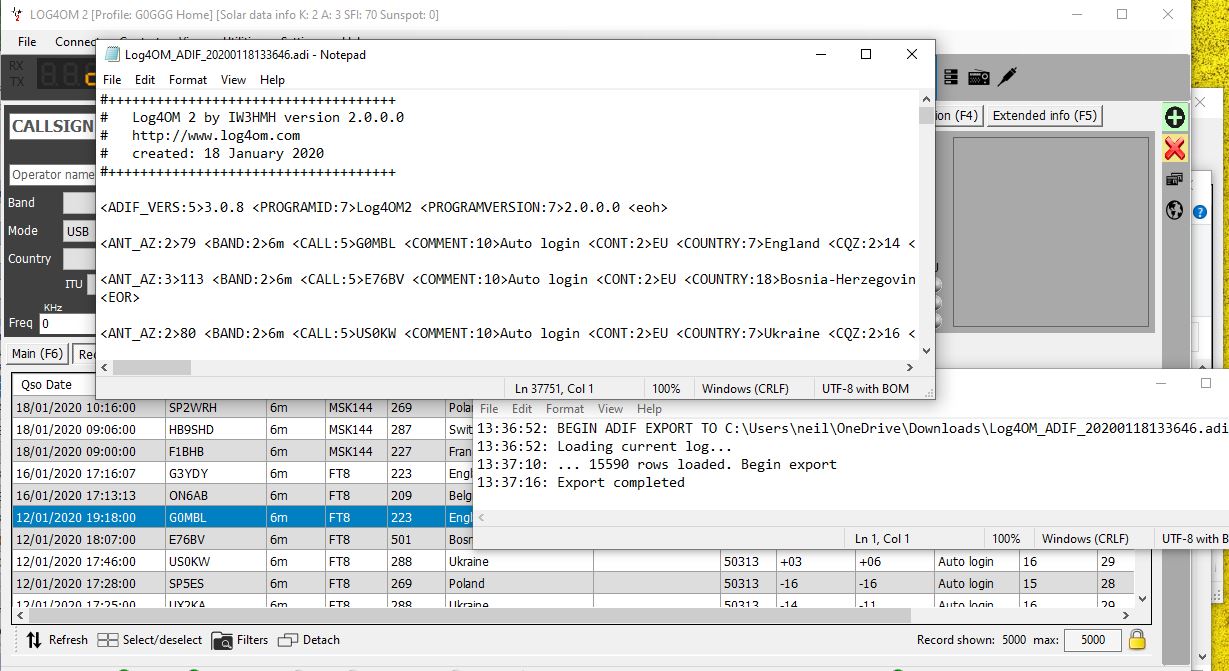Open View menu in the export log Notepad
The width and height of the screenshot is (1229, 671).
pyautogui.click(x=610, y=409)
